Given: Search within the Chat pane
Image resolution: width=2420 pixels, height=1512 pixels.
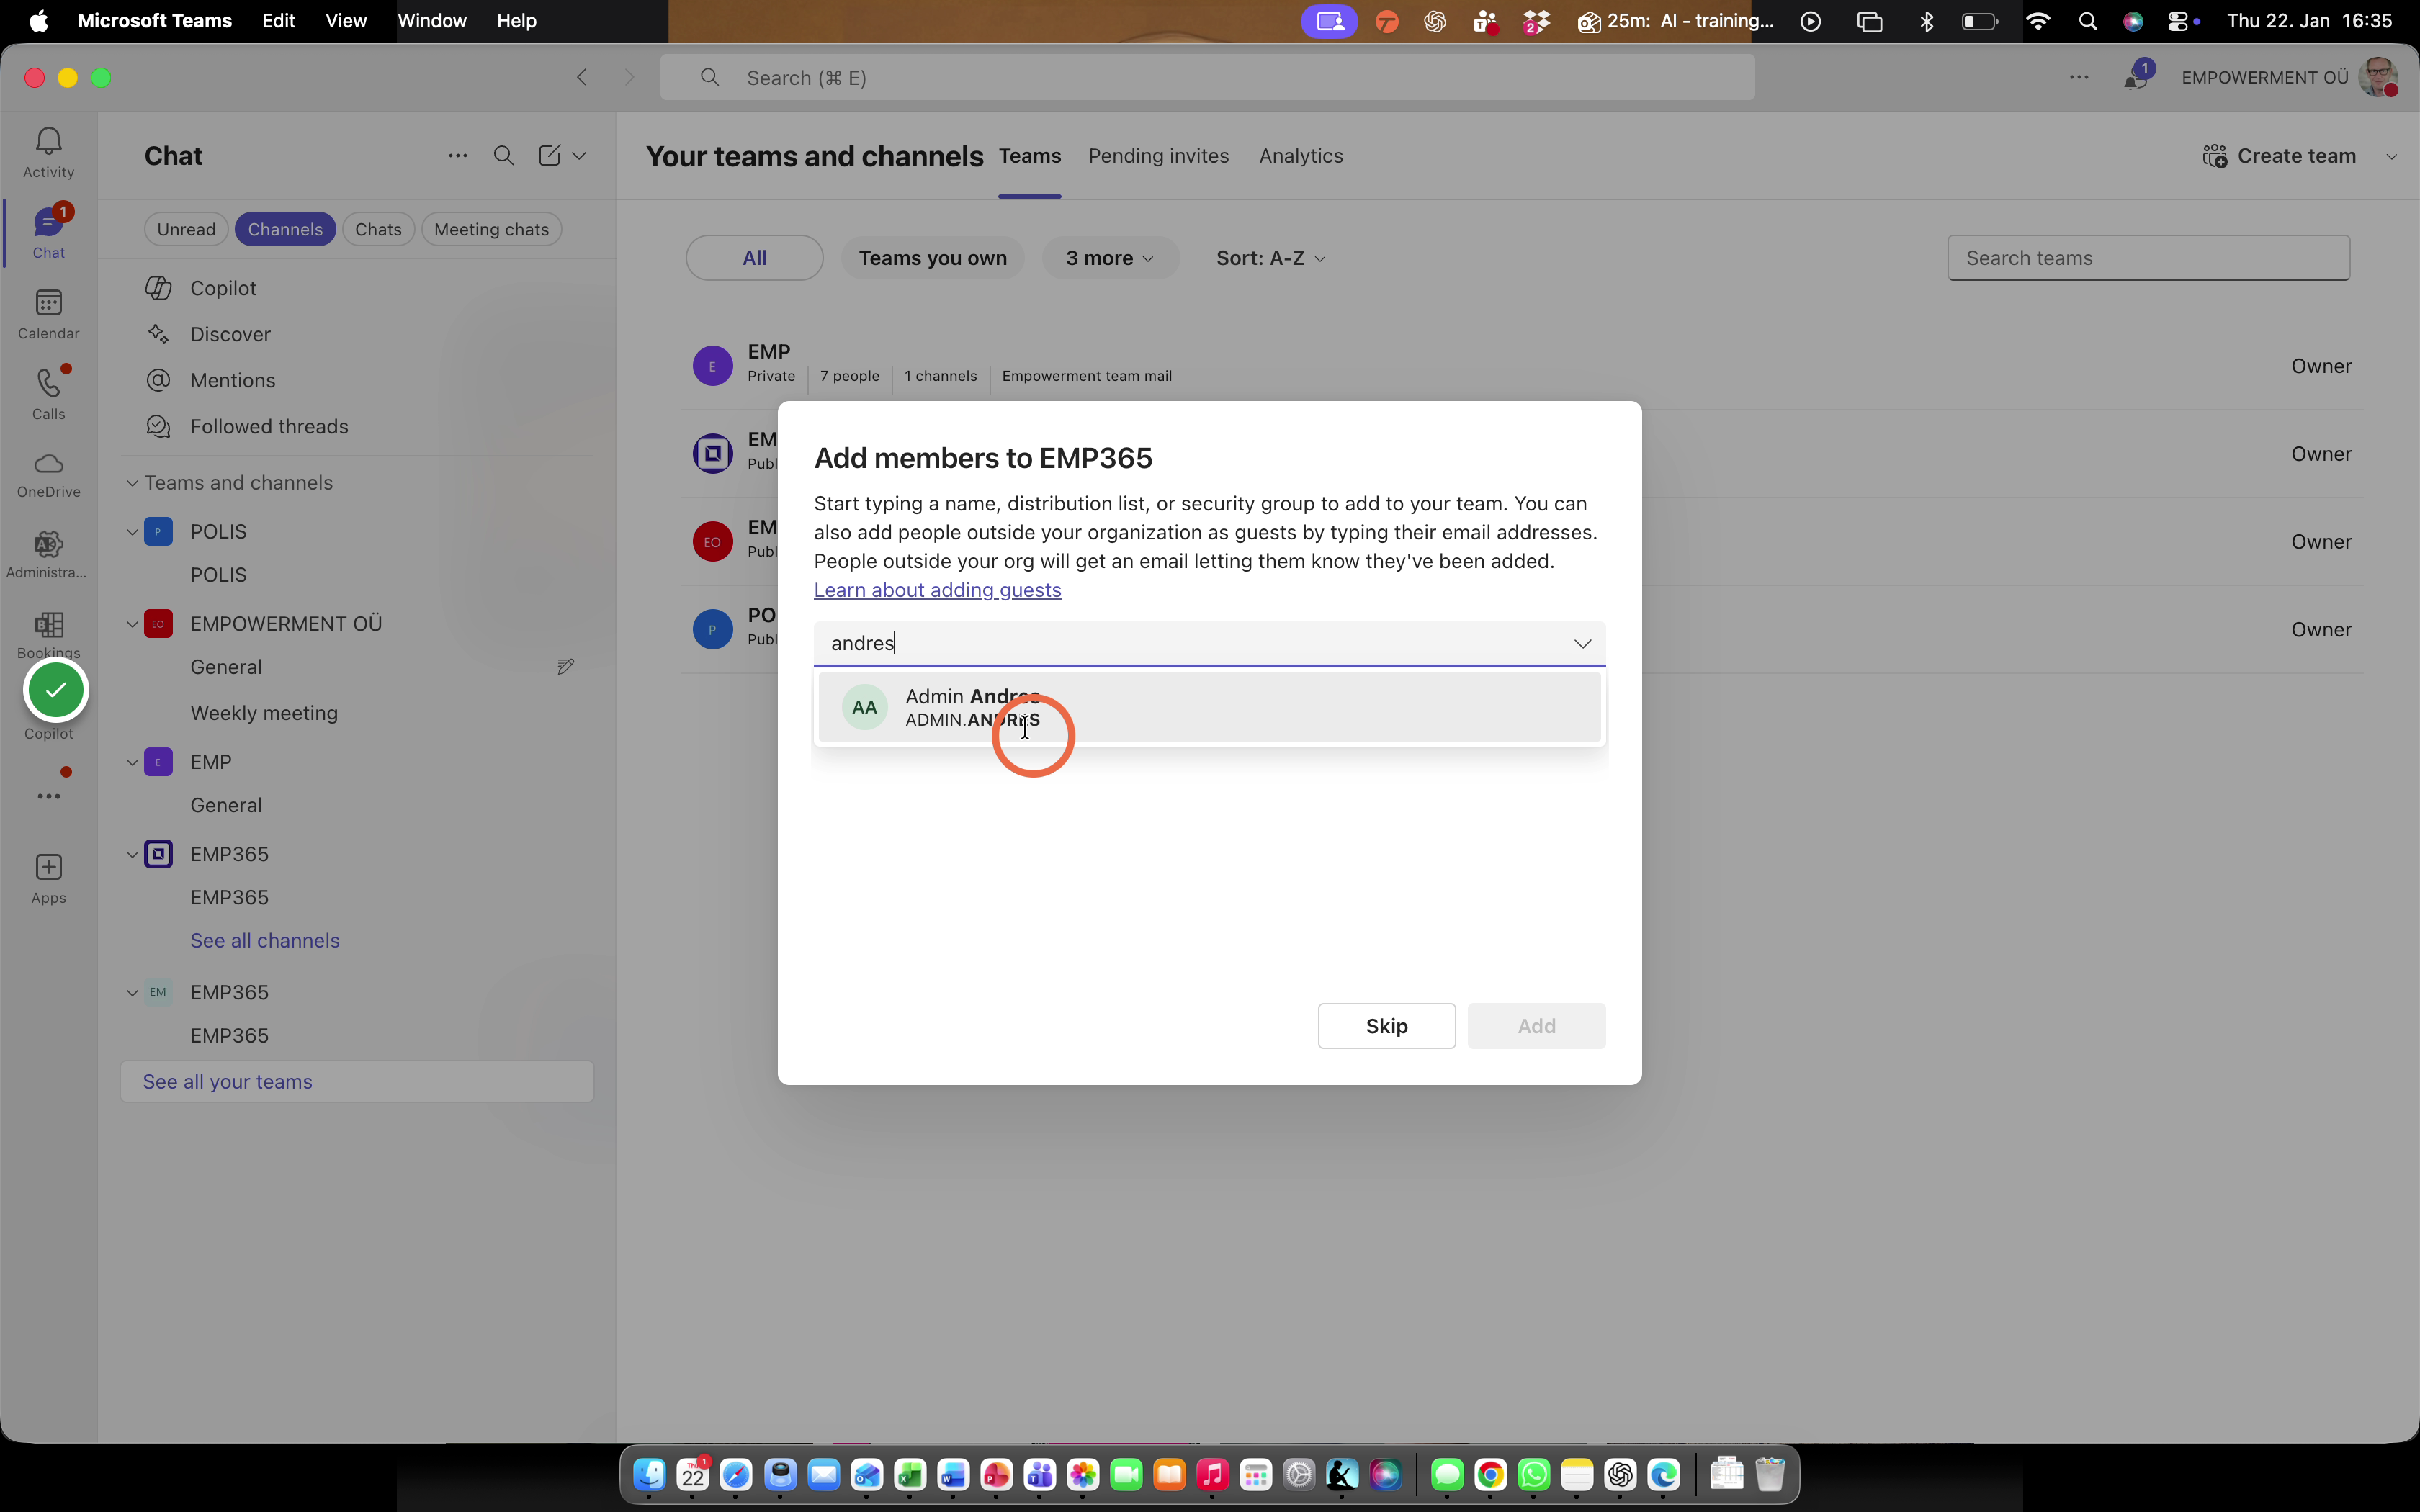Looking at the screenshot, I should click(x=504, y=156).
